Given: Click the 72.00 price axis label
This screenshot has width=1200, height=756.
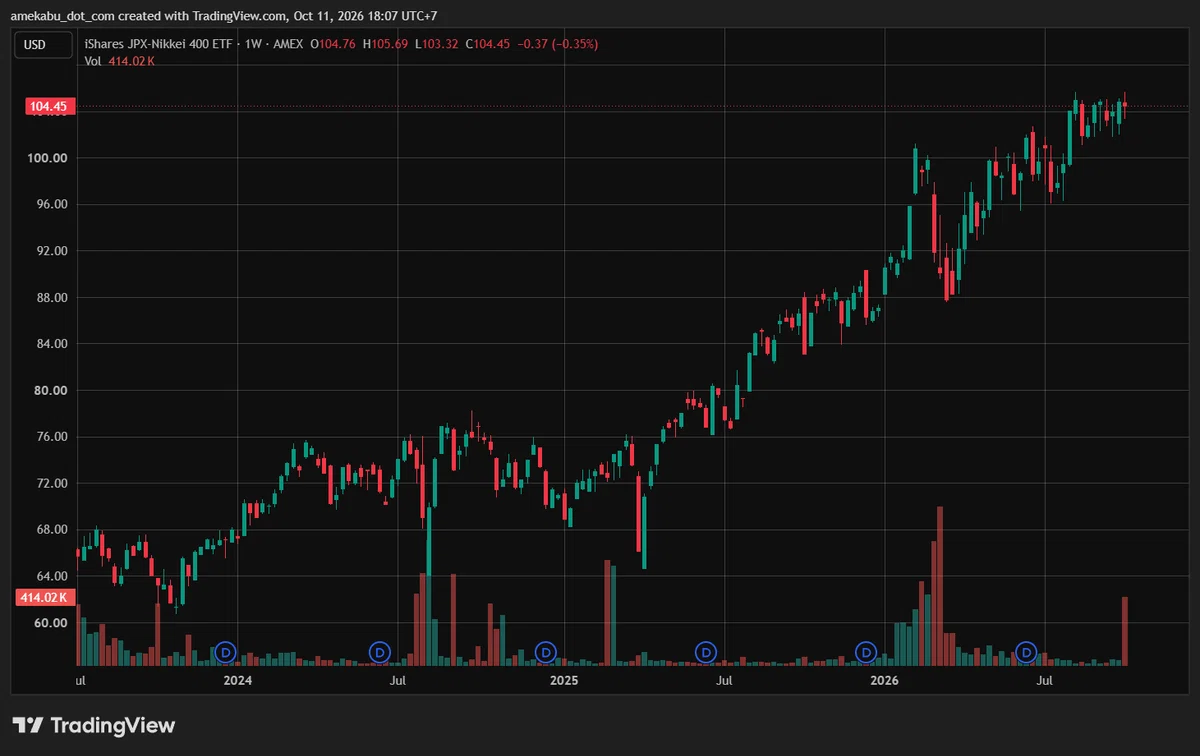Looking at the screenshot, I should [x=51, y=483].
